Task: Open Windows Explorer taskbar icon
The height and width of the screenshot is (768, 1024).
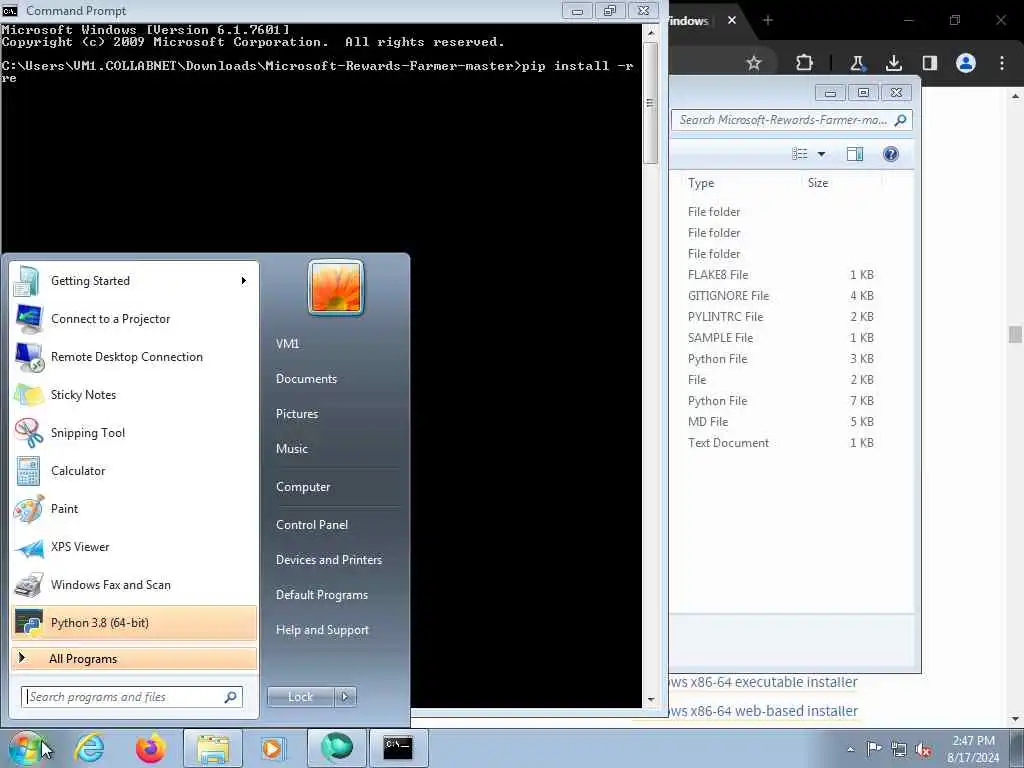Action: [x=213, y=748]
